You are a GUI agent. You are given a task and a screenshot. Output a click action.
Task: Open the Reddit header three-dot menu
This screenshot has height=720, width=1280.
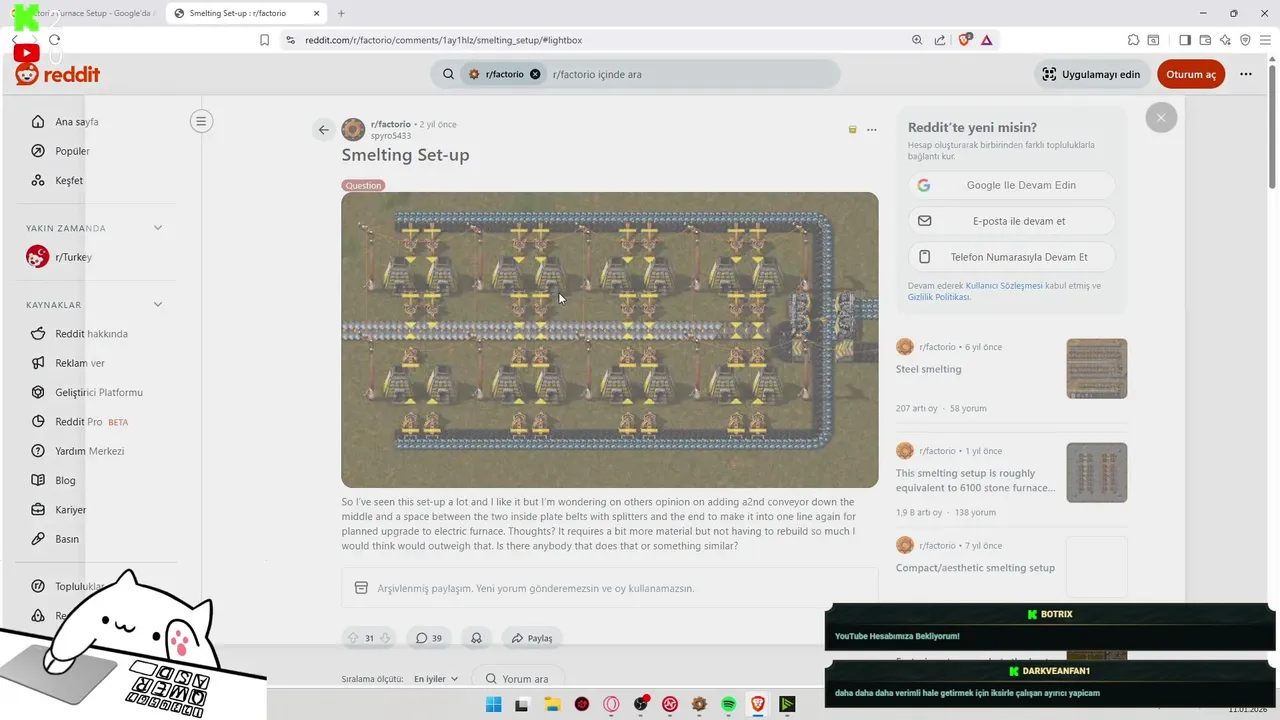tap(1245, 74)
